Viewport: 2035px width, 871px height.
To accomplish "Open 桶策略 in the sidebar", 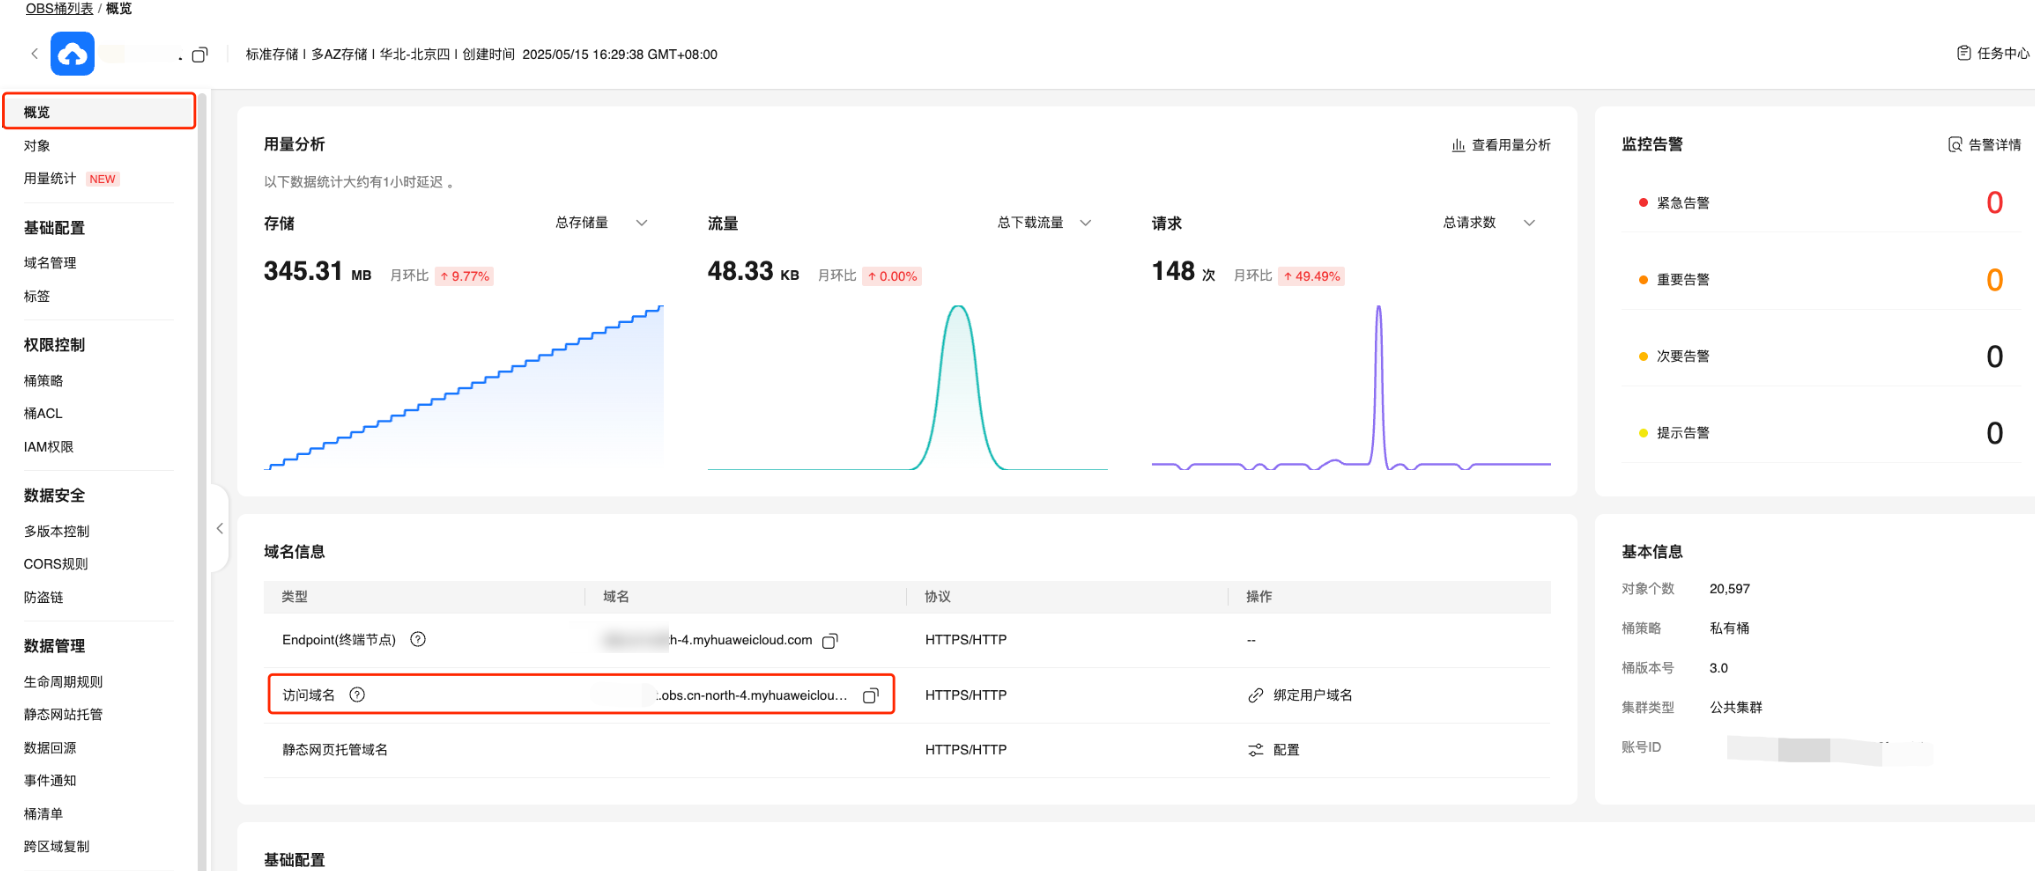I will click(x=44, y=381).
